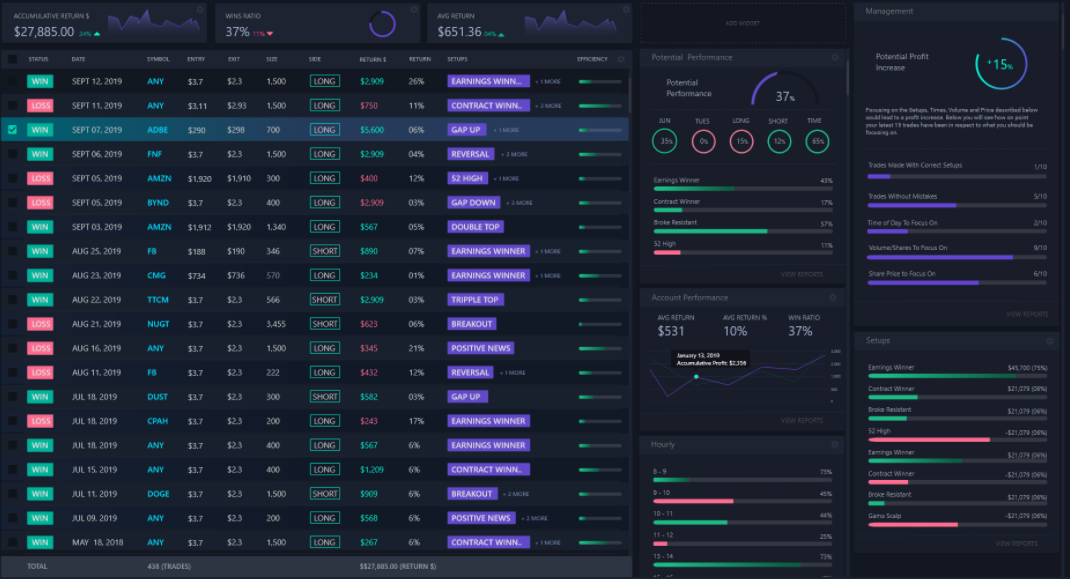
Task: Expand +1 MORE beside GAP UP in ADBE row
Action: 506,130
